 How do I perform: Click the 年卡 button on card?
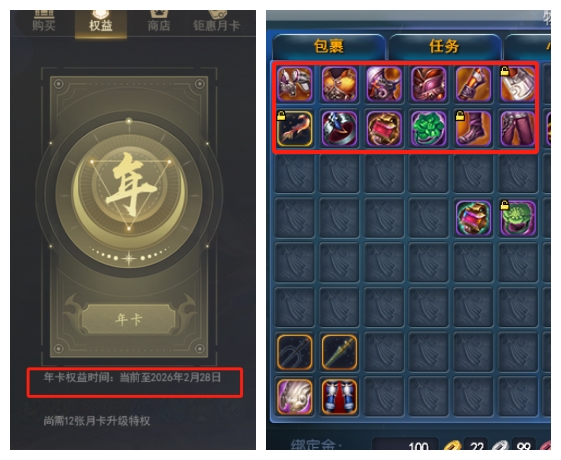[128, 319]
